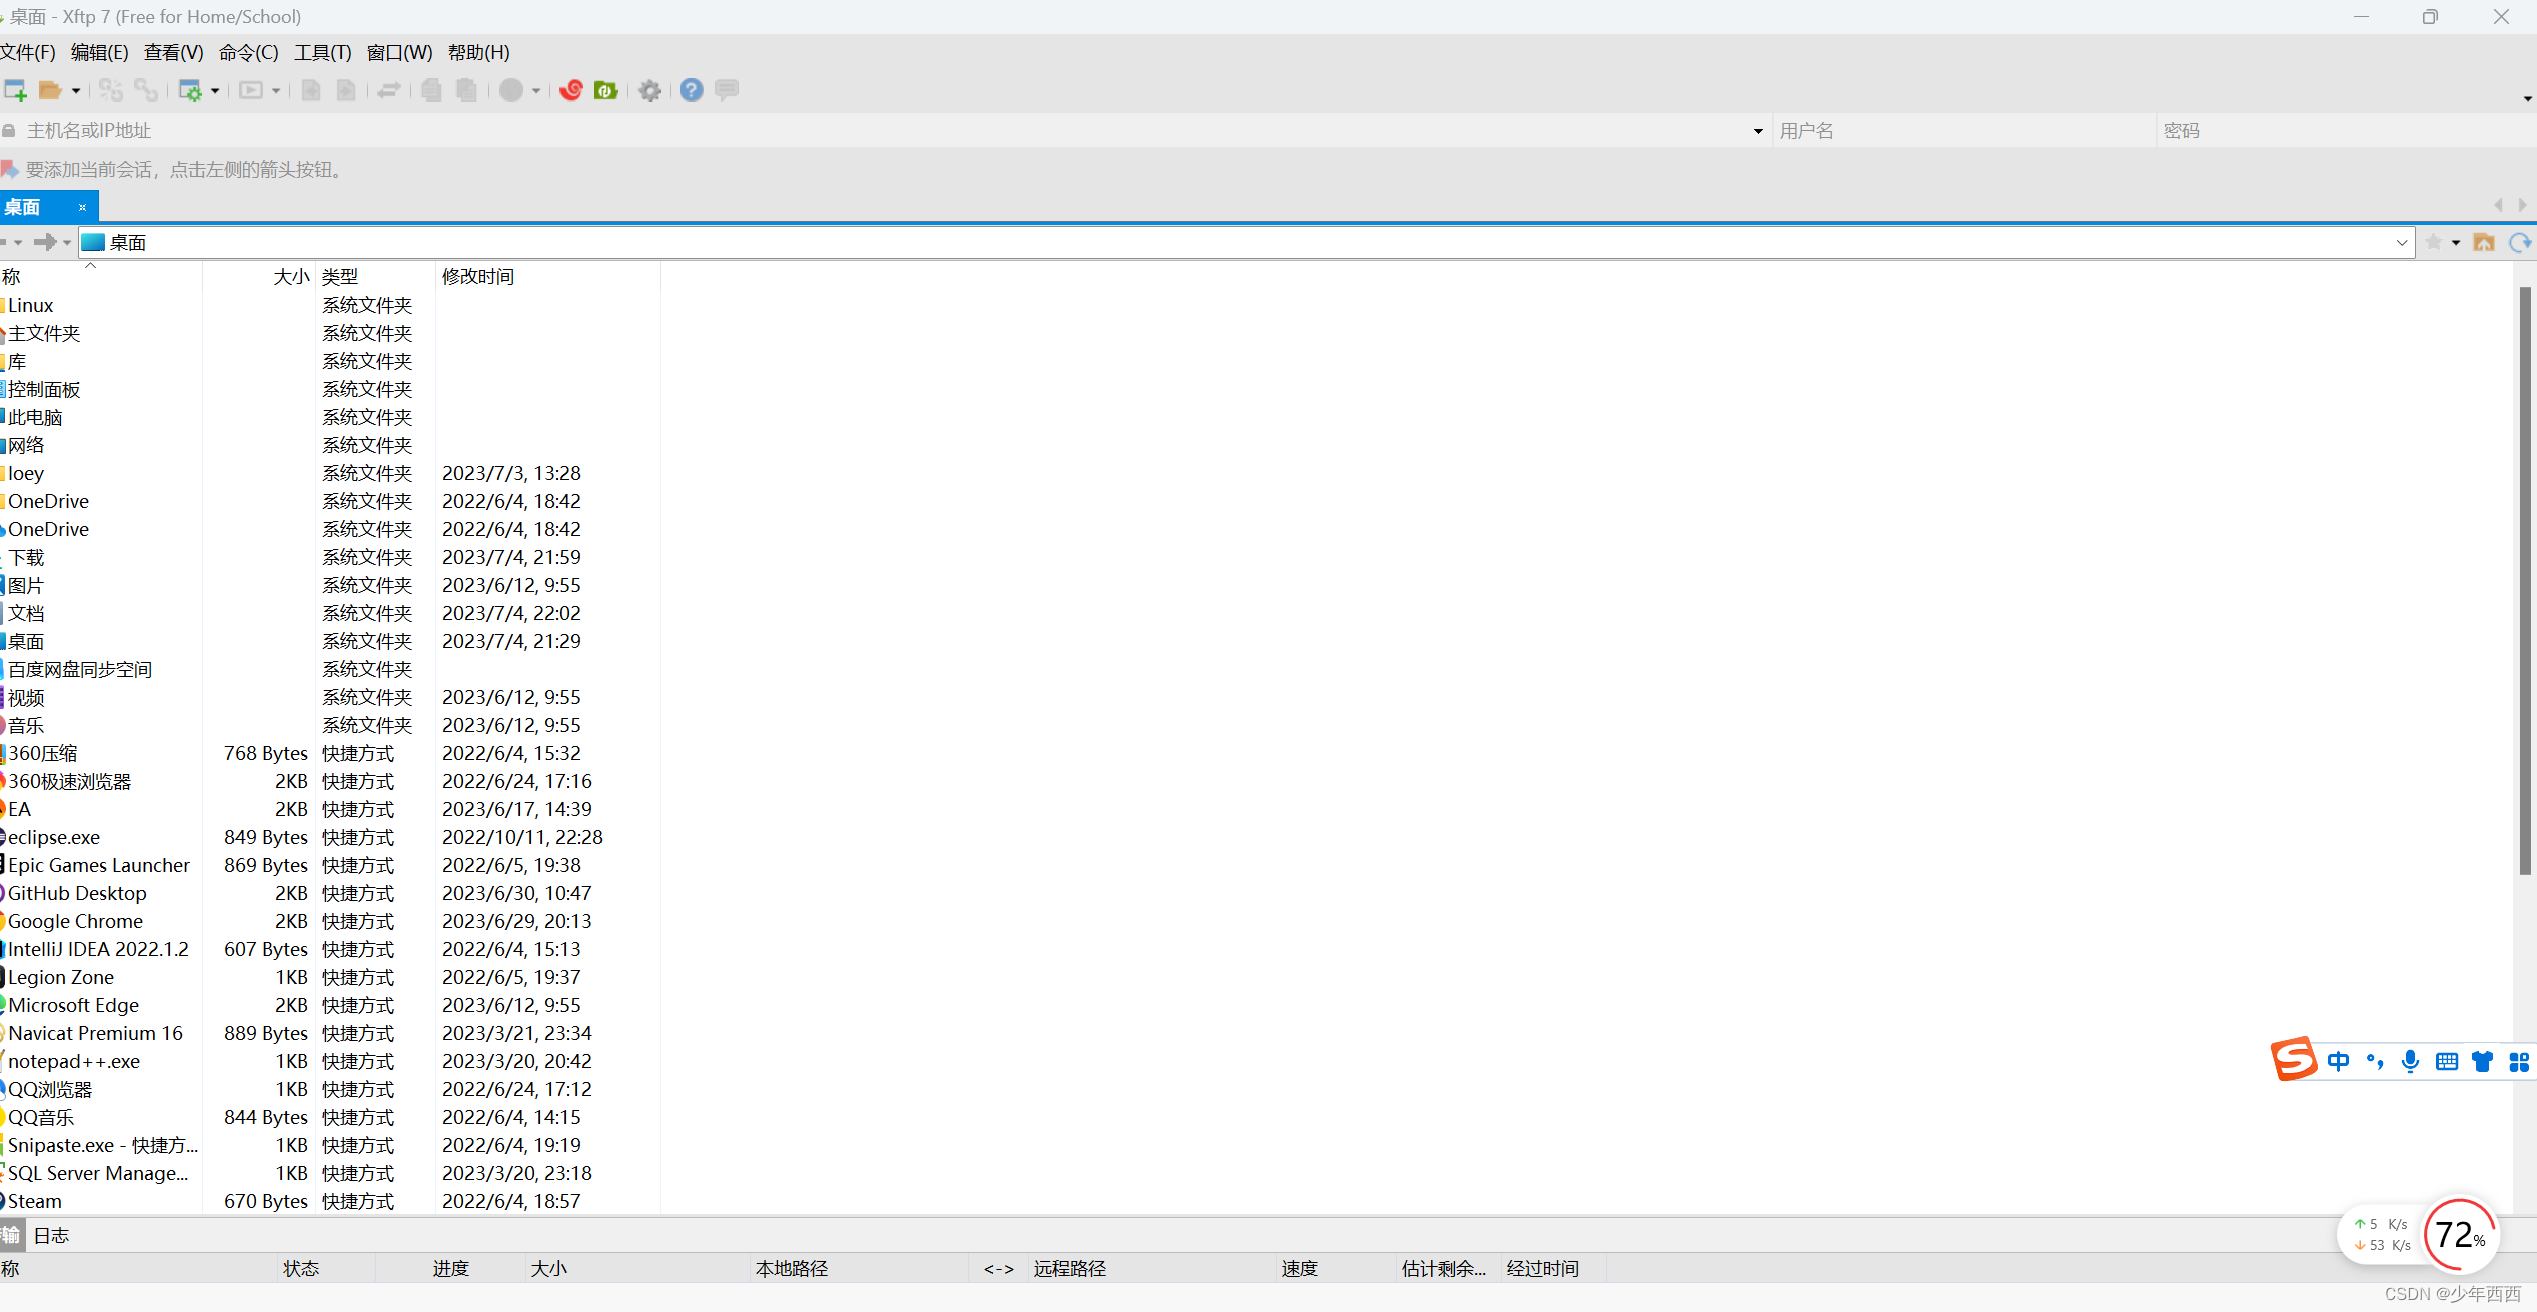The height and width of the screenshot is (1312, 2537).
Task: Click the feedback speech bubble icon
Action: (727, 89)
